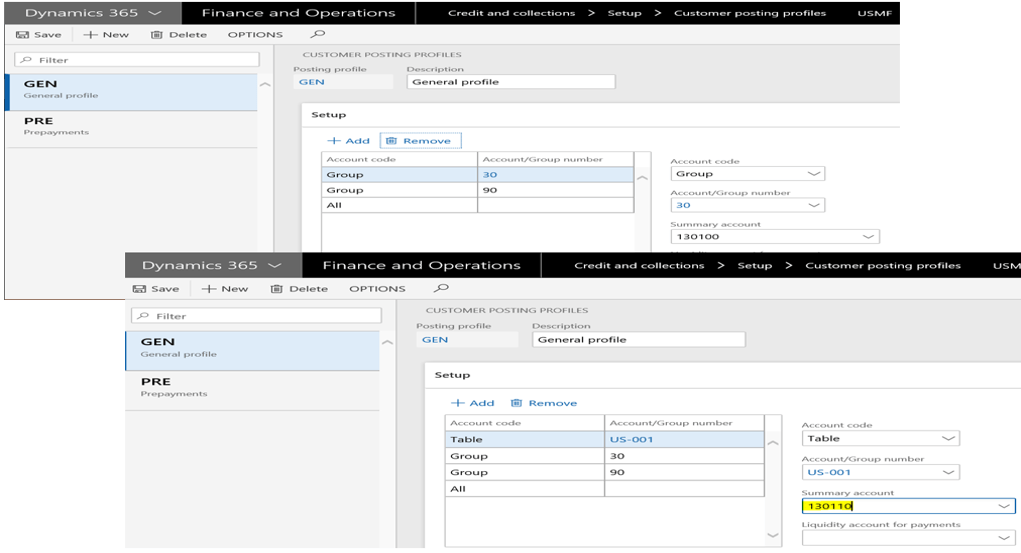Click New in the lower window toolbar
1021x553 pixels.
(225, 289)
